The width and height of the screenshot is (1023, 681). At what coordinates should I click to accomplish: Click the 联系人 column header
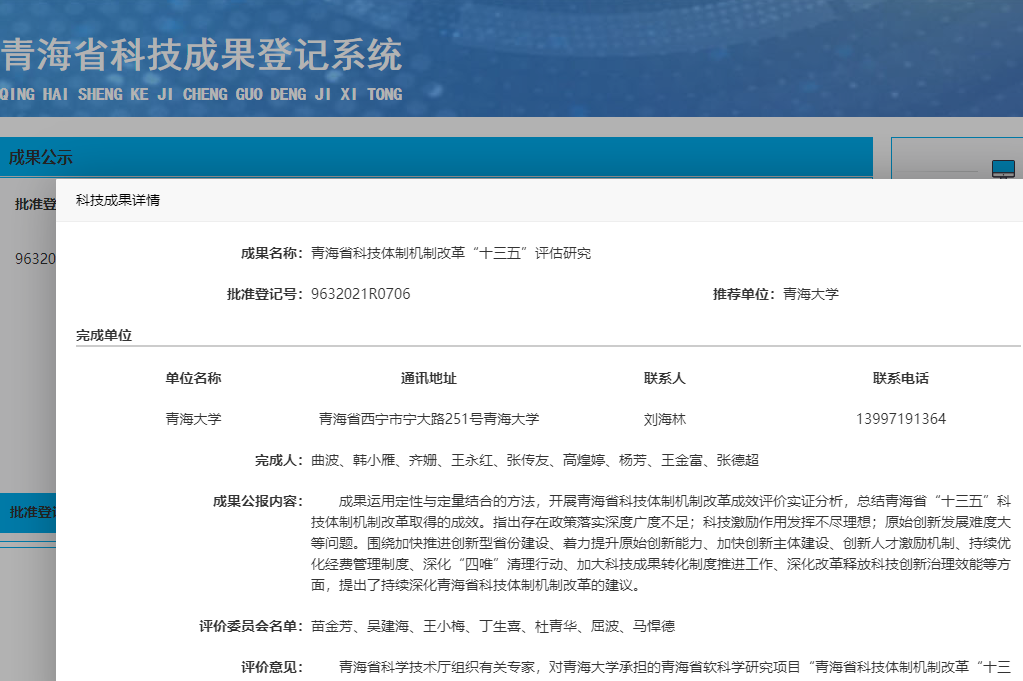pos(665,378)
